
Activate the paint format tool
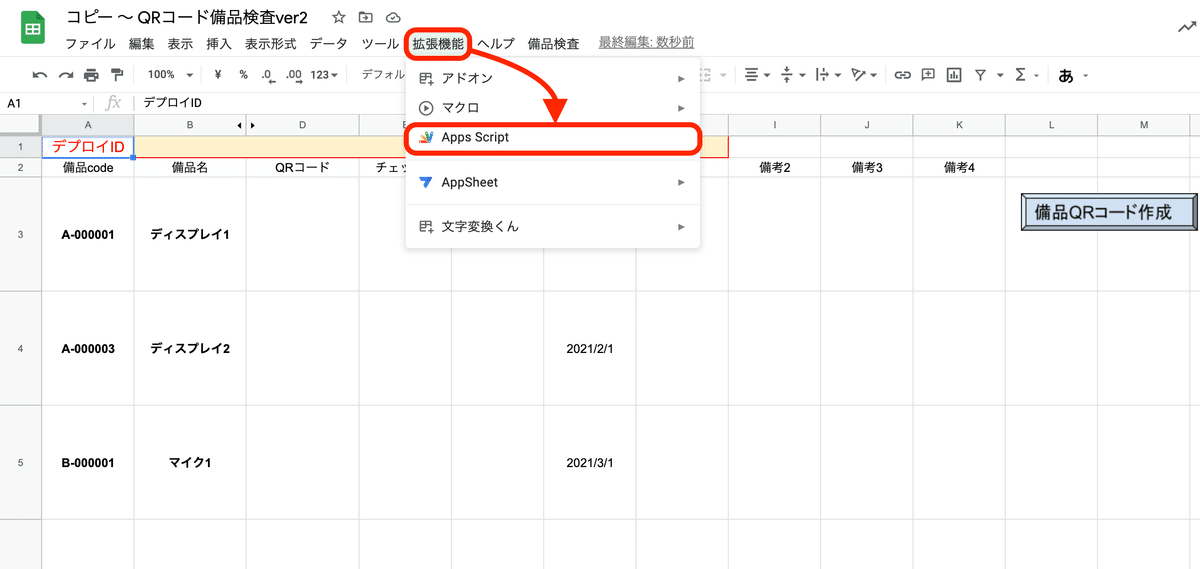click(117, 75)
